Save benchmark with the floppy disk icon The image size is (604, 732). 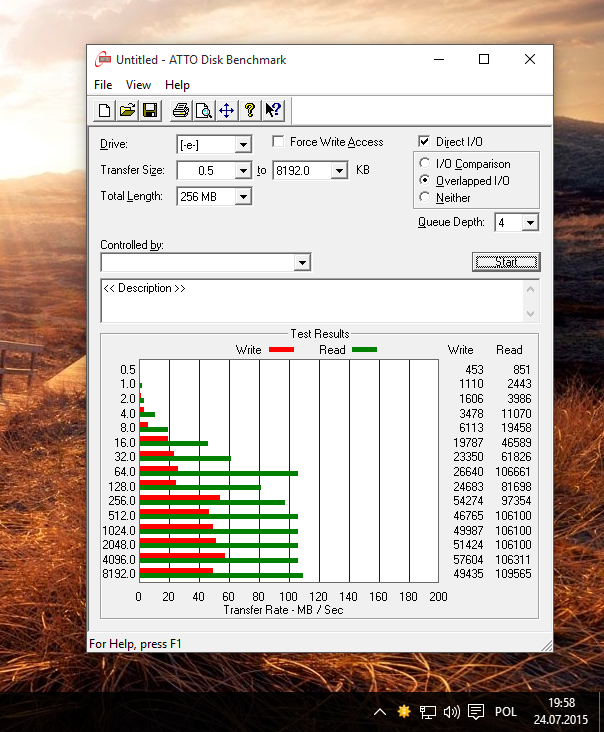(149, 110)
